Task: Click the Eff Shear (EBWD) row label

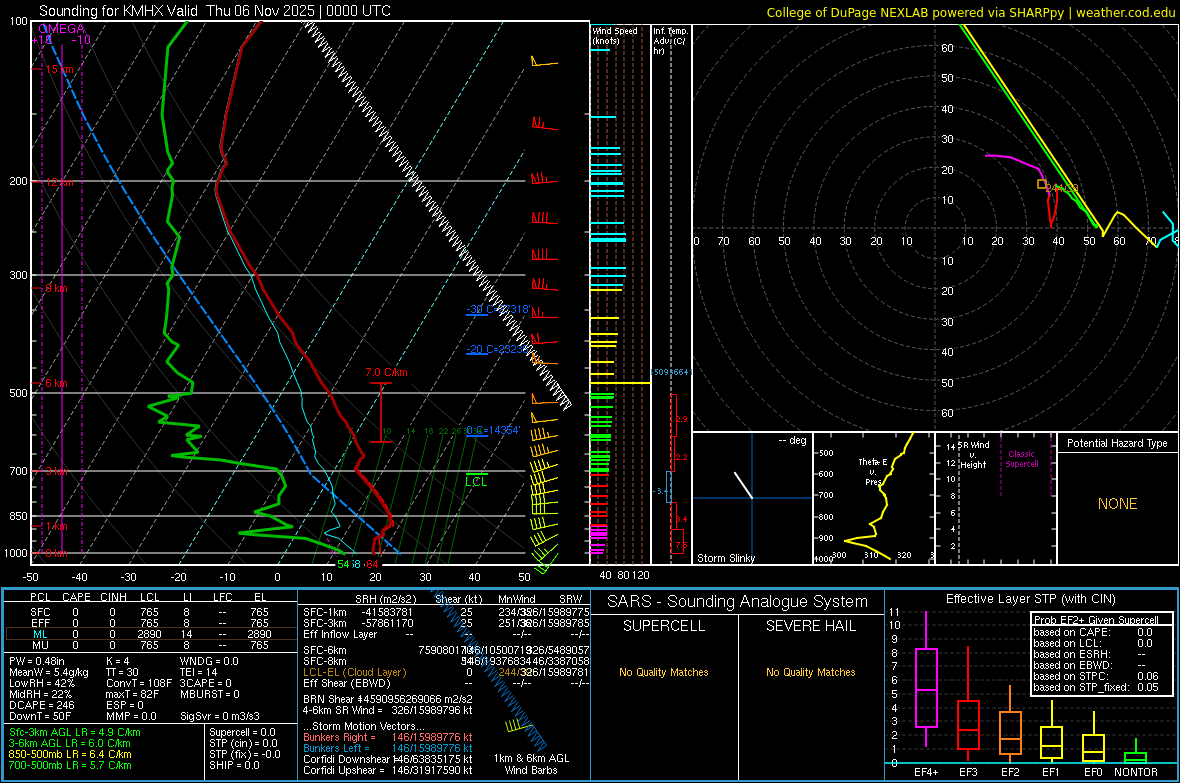Action: (x=347, y=684)
